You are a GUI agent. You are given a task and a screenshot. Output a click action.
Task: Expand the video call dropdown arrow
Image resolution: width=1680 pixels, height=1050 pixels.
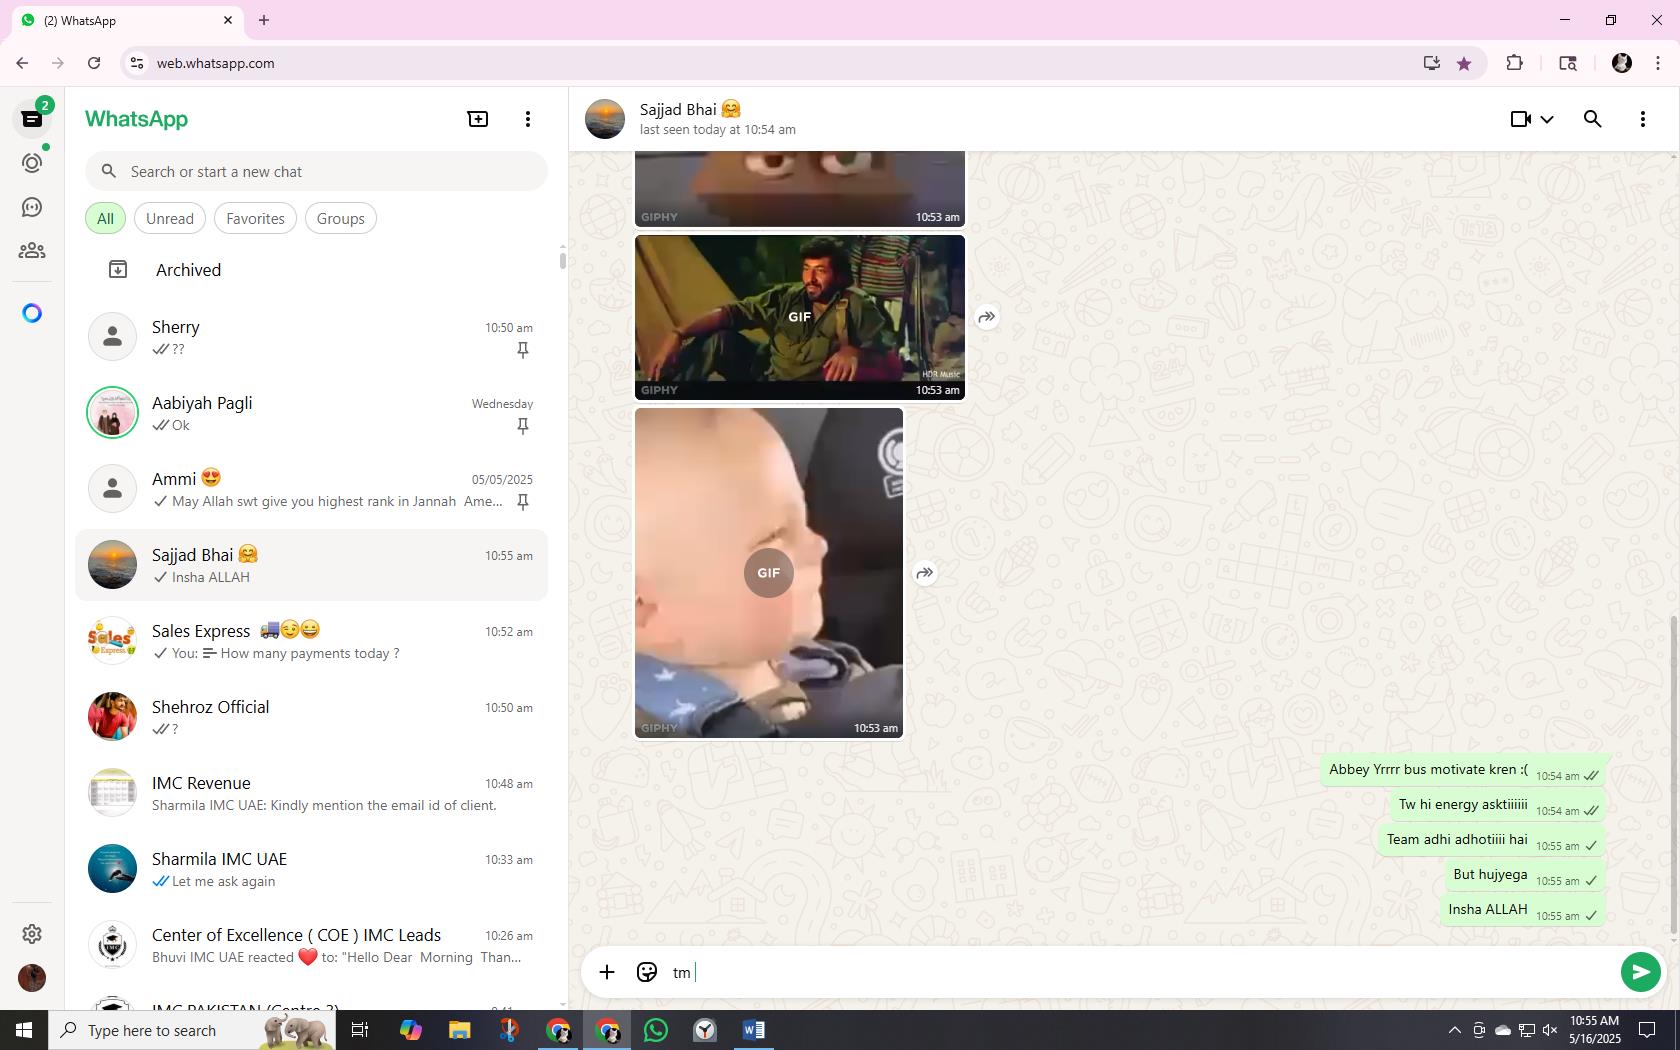point(1547,119)
